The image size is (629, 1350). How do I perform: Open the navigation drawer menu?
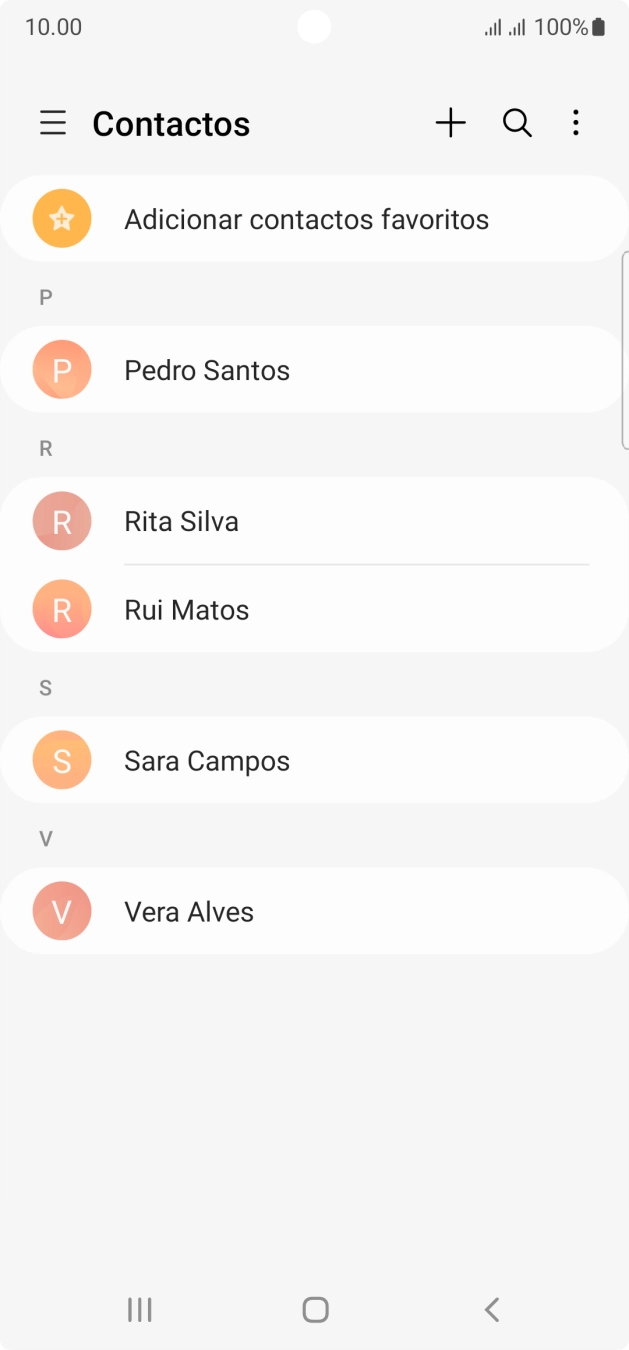pyautogui.click(x=51, y=123)
